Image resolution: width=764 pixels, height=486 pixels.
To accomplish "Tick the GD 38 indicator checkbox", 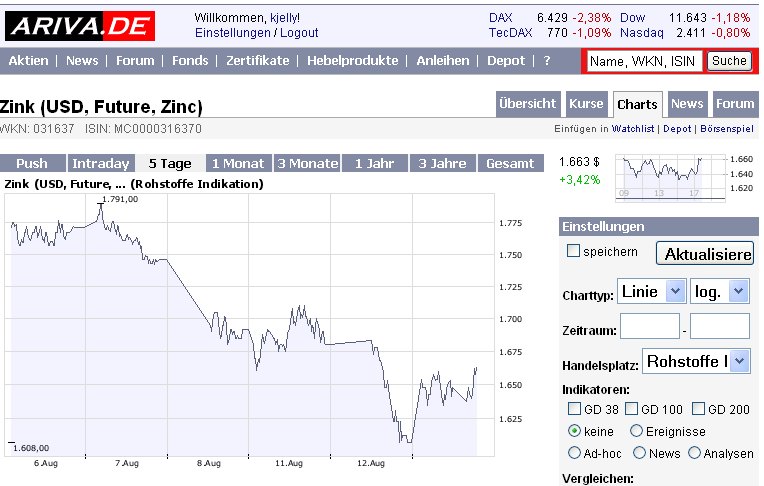I will pos(574,408).
